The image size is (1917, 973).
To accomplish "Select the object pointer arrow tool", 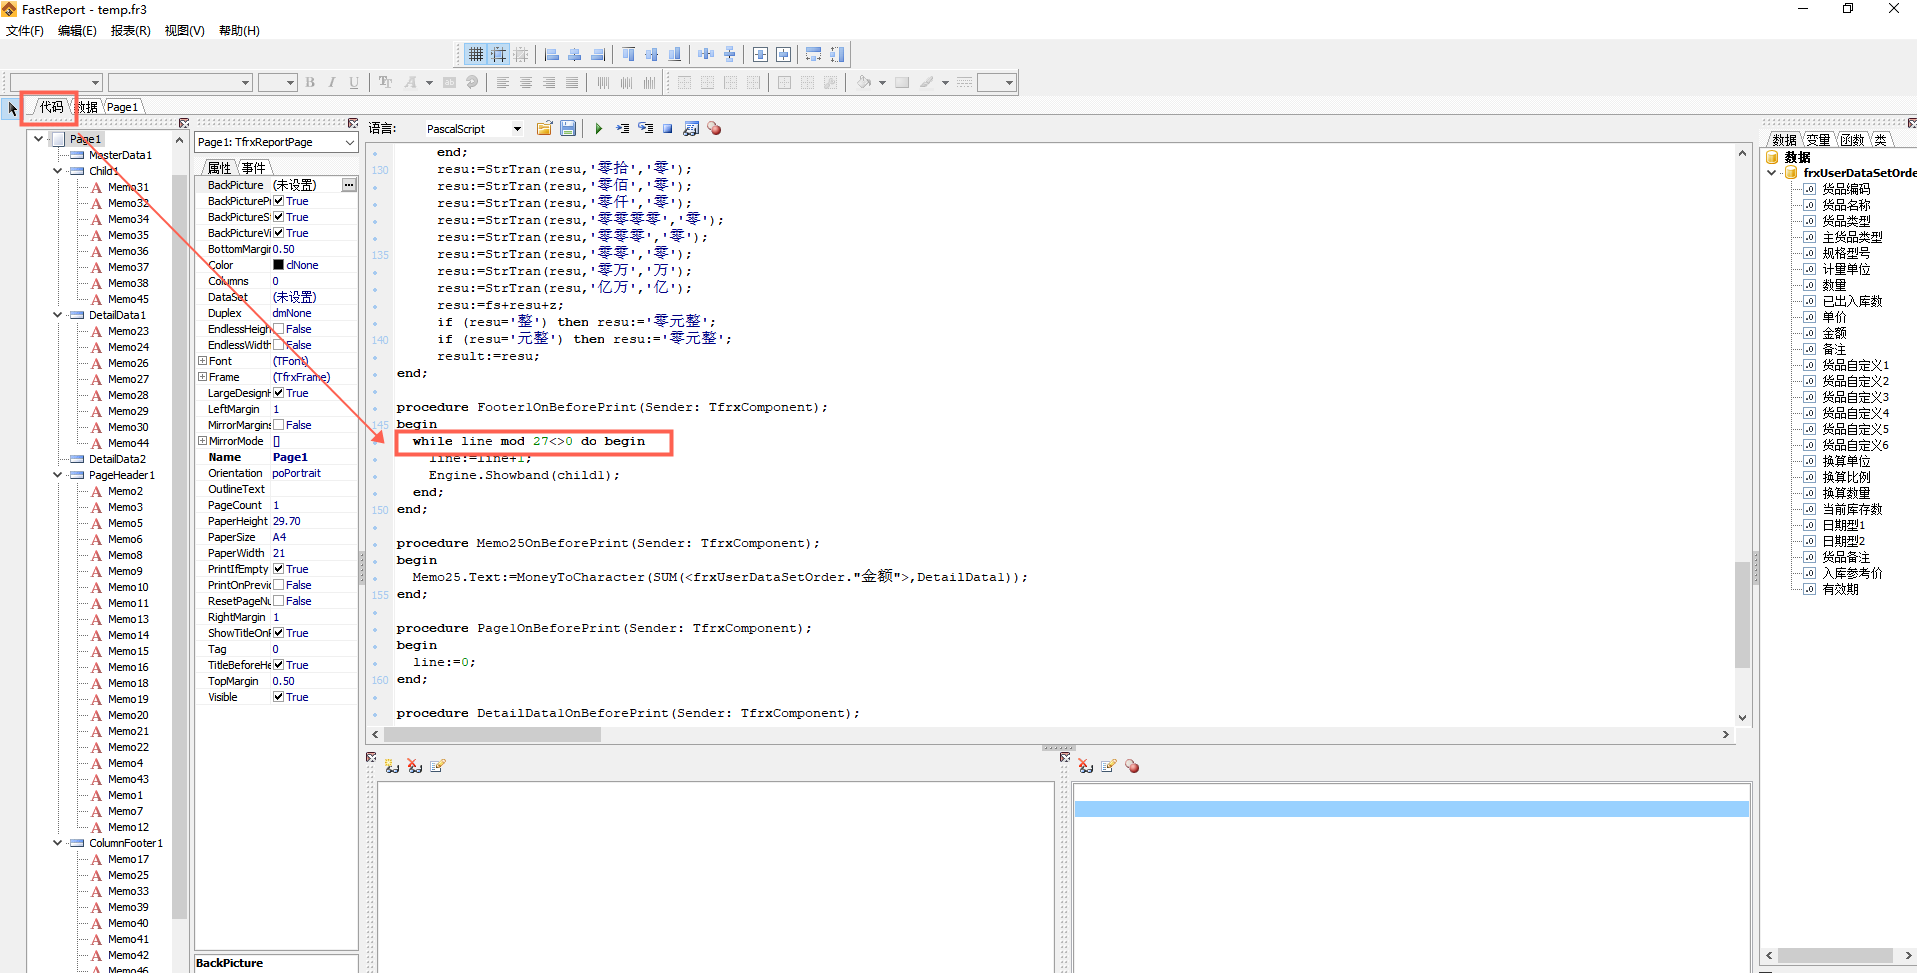I will point(12,107).
